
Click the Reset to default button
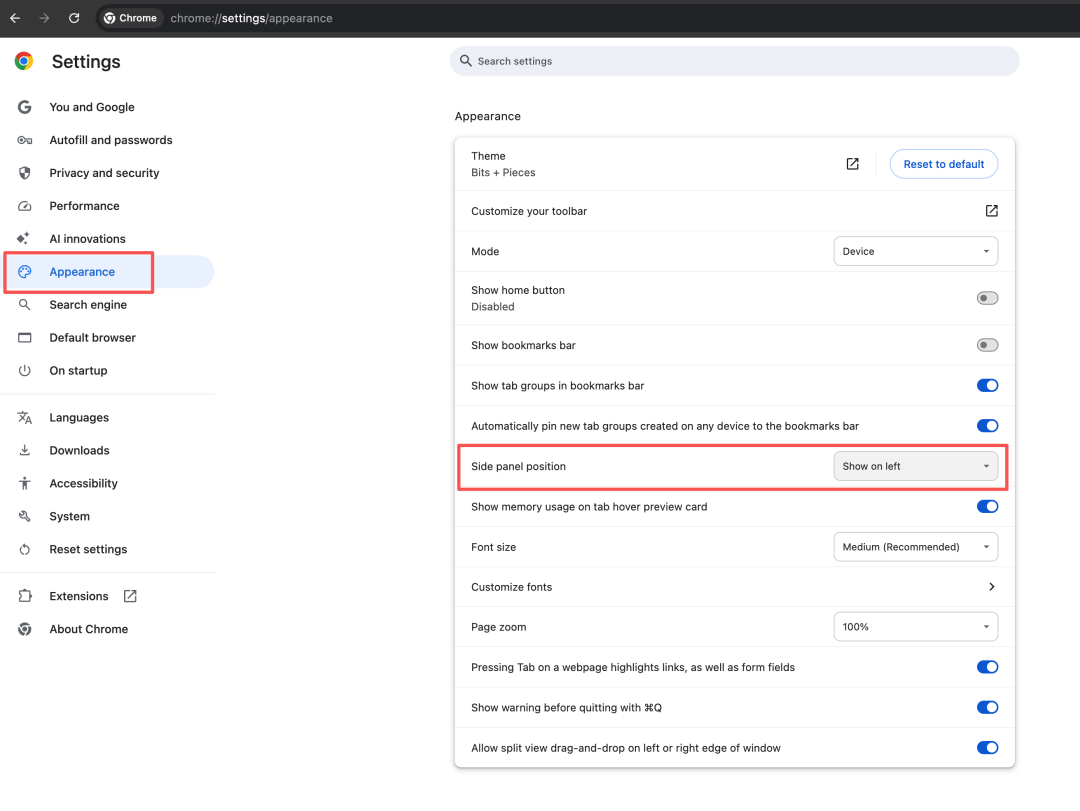943,164
